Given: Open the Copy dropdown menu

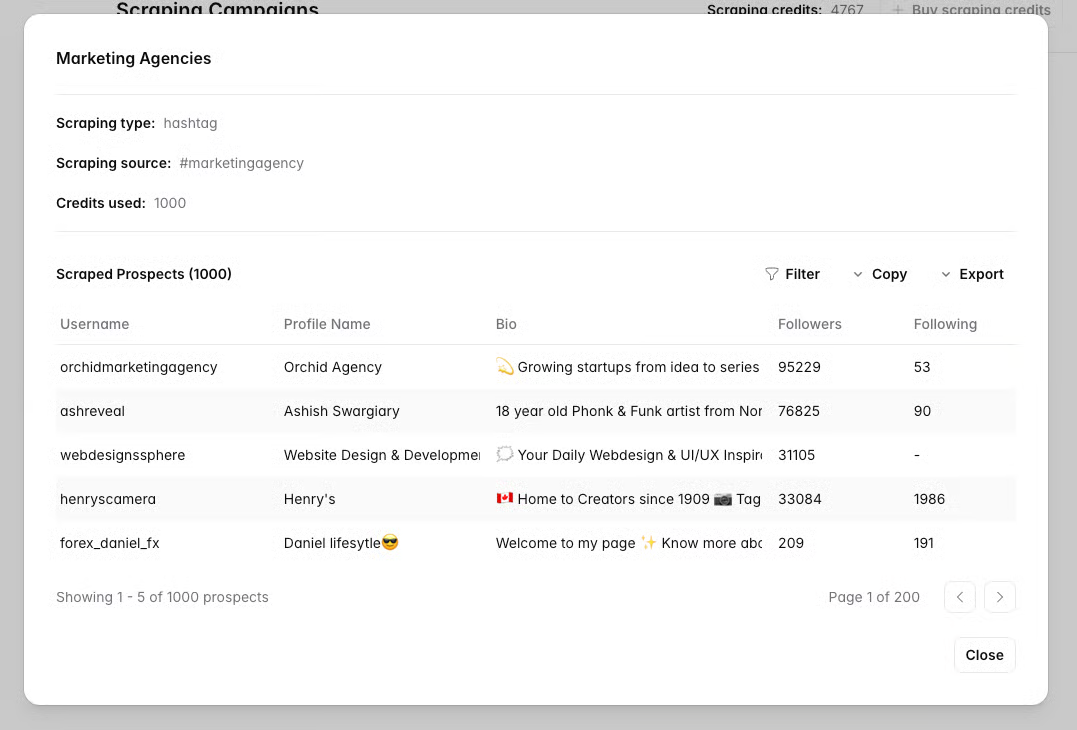Looking at the screenshot, I should tap(879, 274).
